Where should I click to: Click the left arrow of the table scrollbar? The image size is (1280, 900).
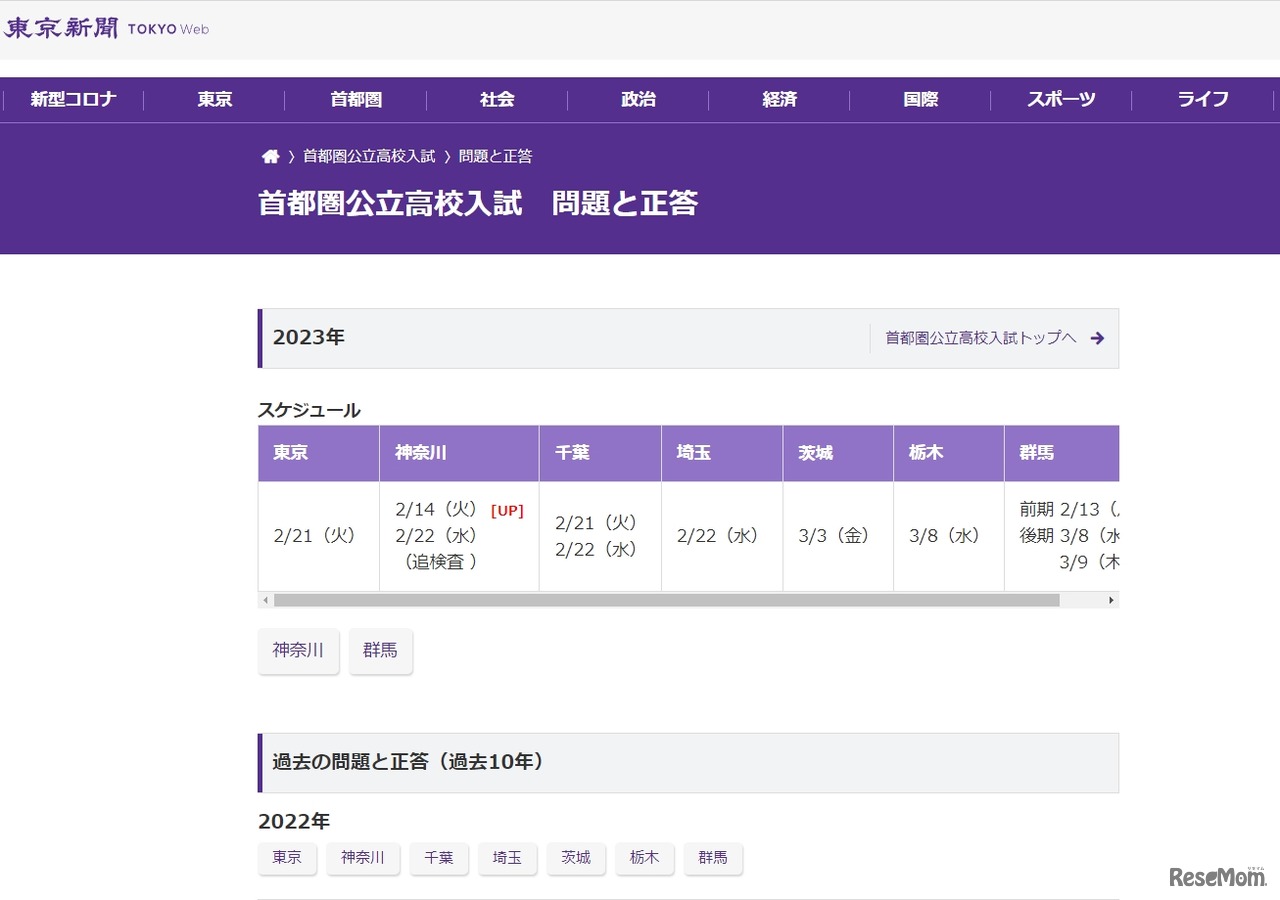tap(264, 599)
